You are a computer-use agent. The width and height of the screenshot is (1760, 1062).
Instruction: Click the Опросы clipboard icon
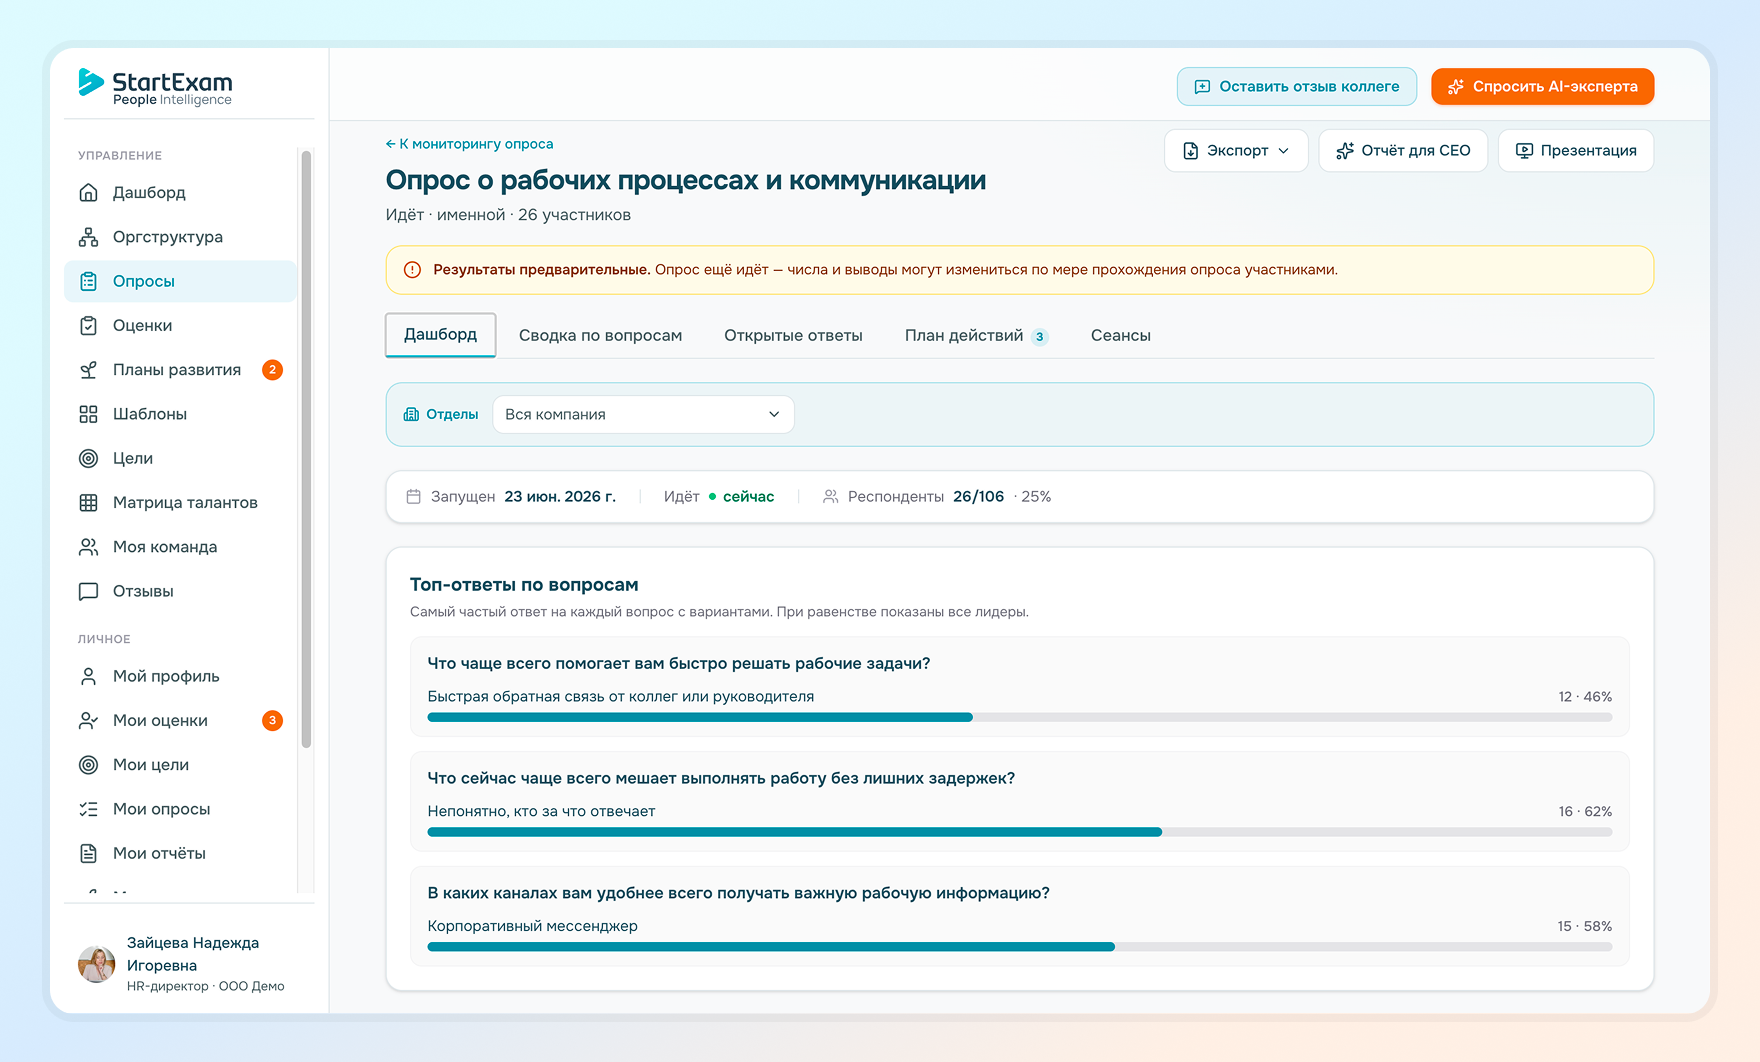pos(89,281)
